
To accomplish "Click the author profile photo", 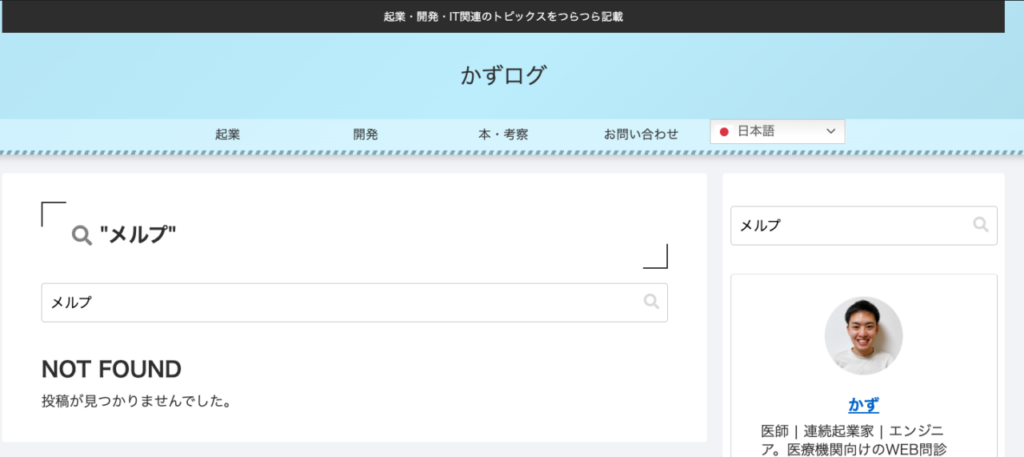I will (863, 336).
